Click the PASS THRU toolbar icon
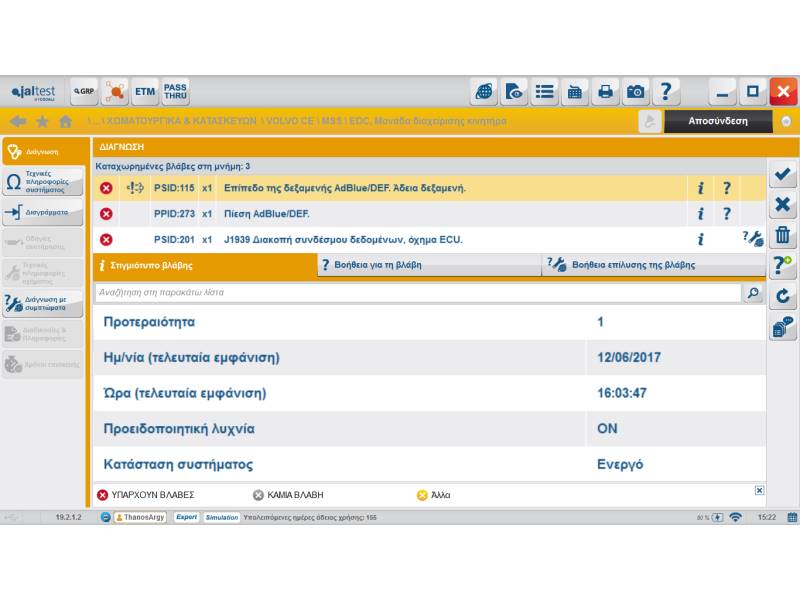The image size is (800, 600). tap(175, 92)
